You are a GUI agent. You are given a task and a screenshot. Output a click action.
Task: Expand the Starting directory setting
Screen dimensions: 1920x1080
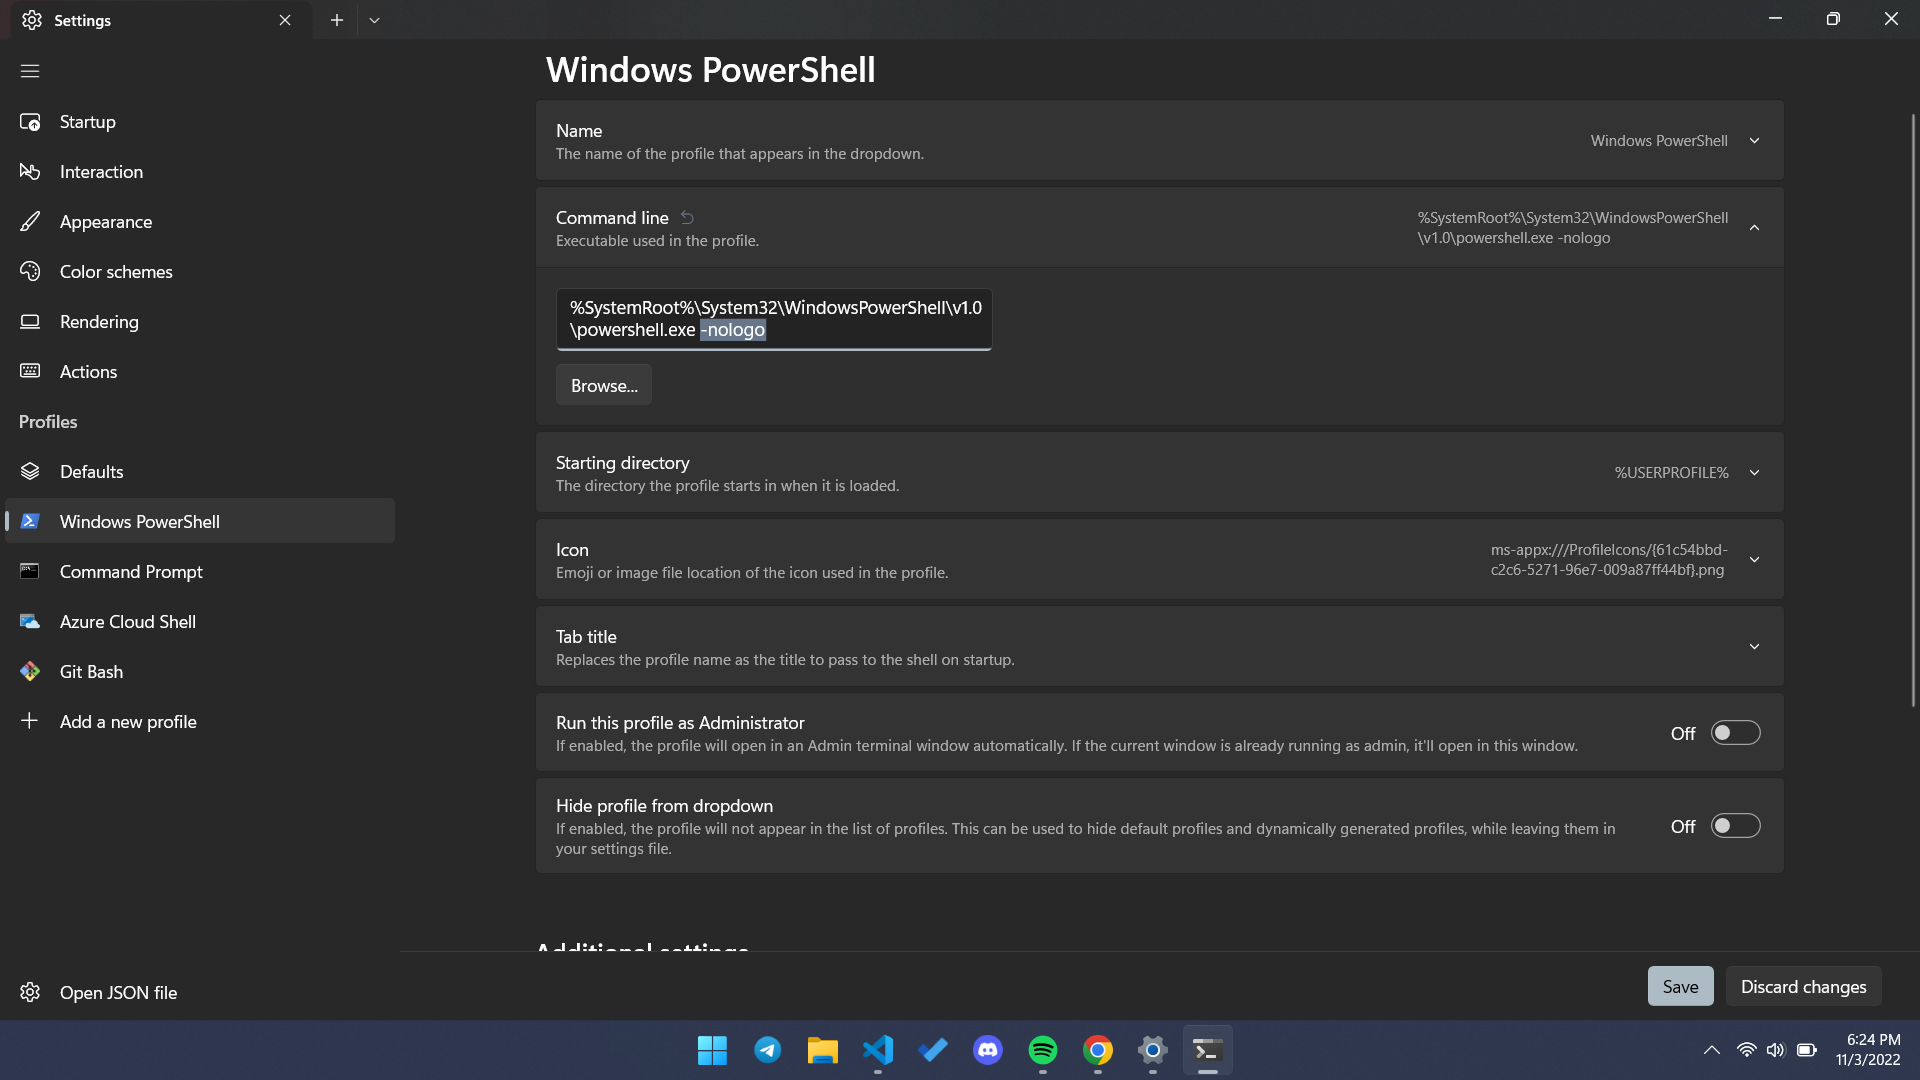coord(1755,472)
